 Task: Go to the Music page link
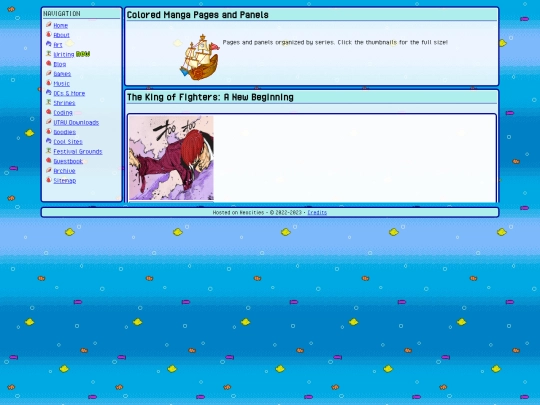click(62, 84)
